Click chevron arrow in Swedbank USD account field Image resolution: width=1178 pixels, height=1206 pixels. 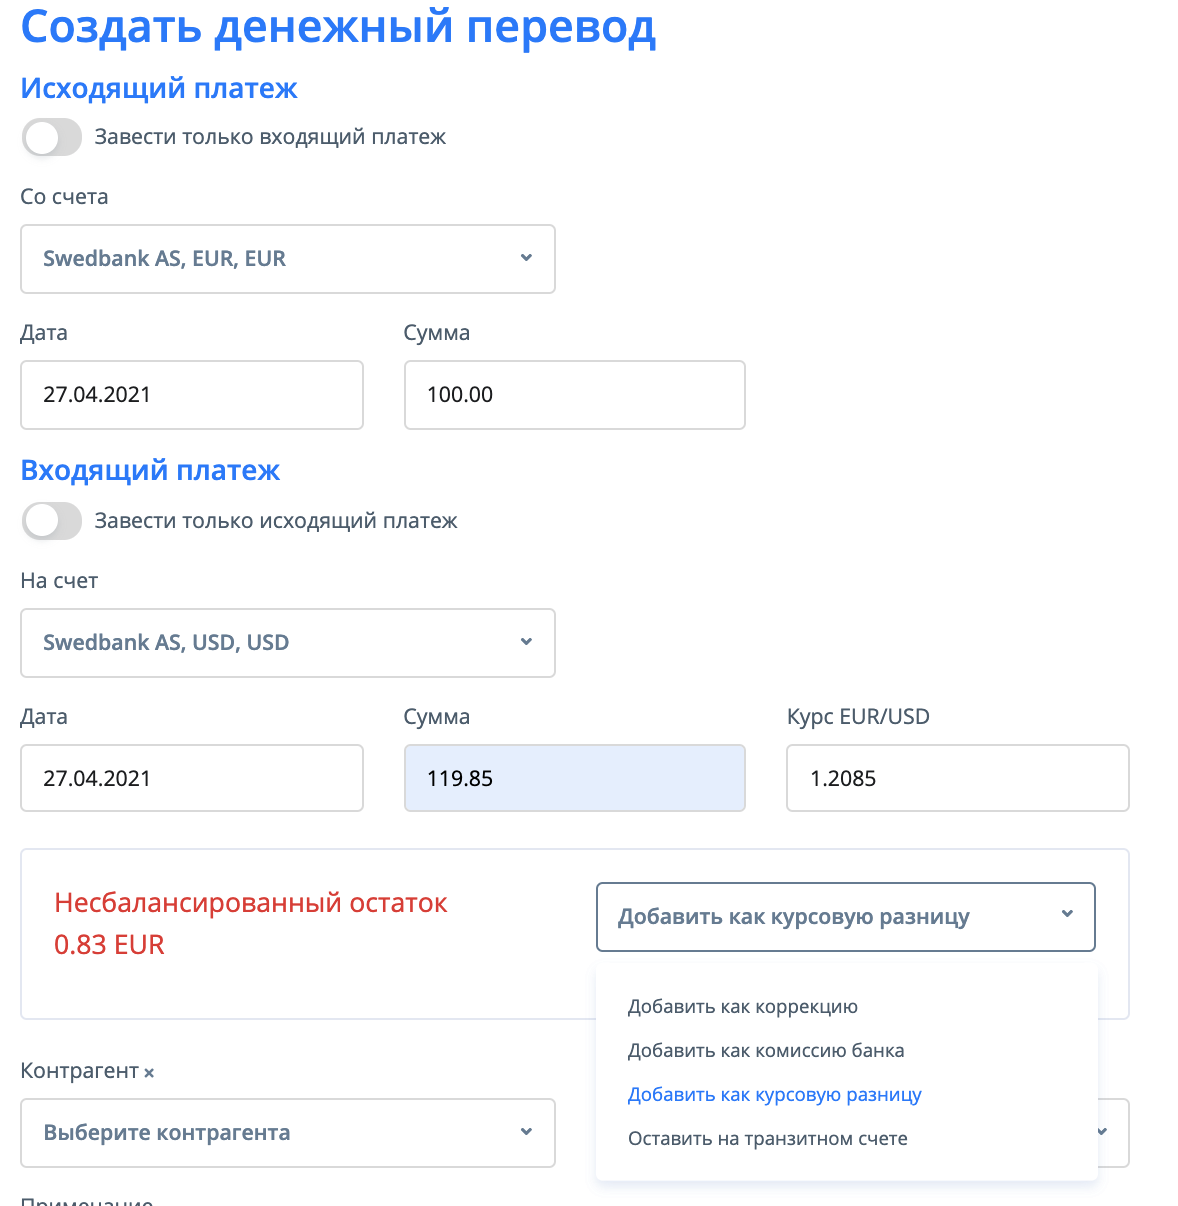526,642
